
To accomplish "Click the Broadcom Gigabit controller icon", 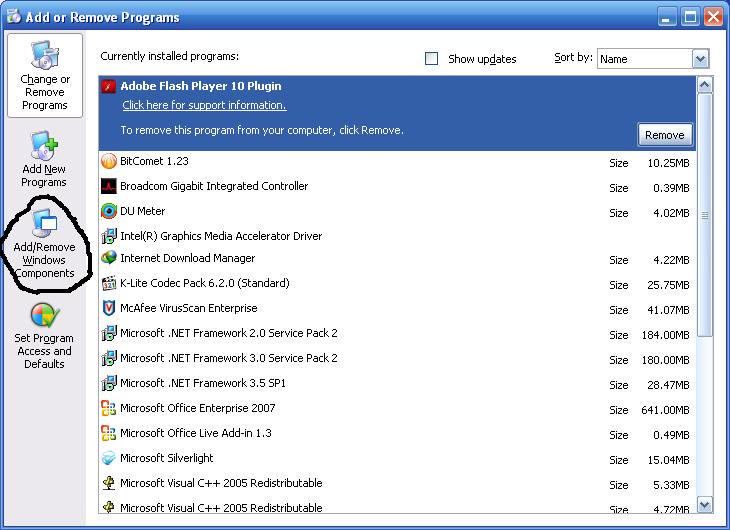I will click(108, 186).
